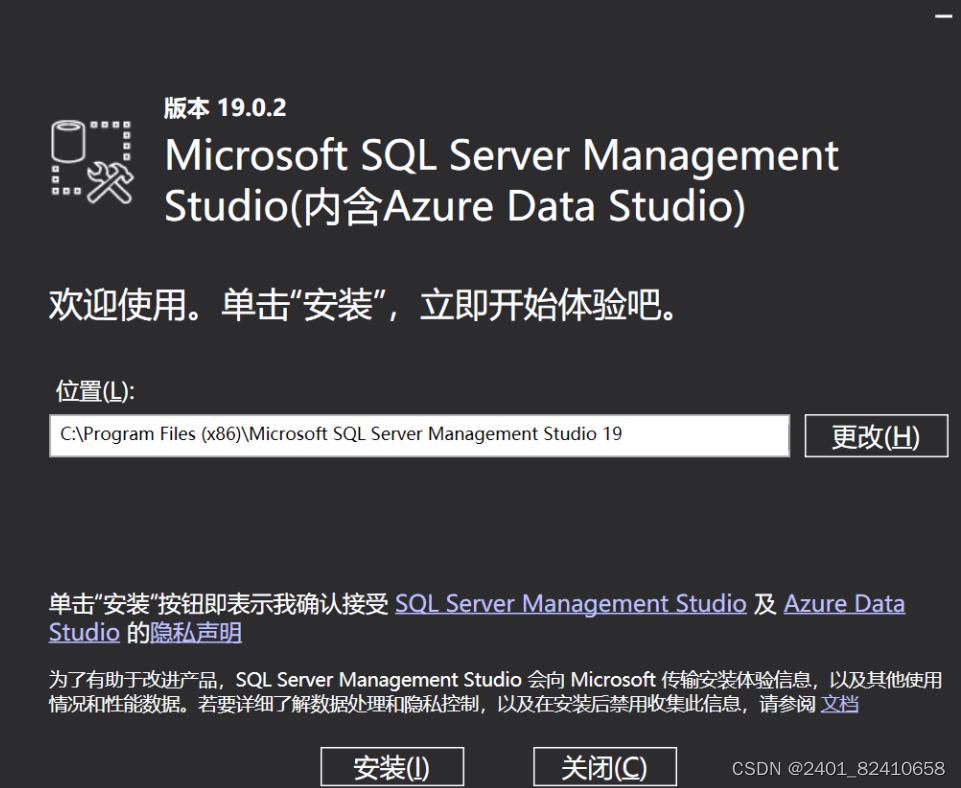Viewport: 961px width, 788px height.
Task: Click the Microsoft SQL Server Management Studio title
Action: click(501, 180)
